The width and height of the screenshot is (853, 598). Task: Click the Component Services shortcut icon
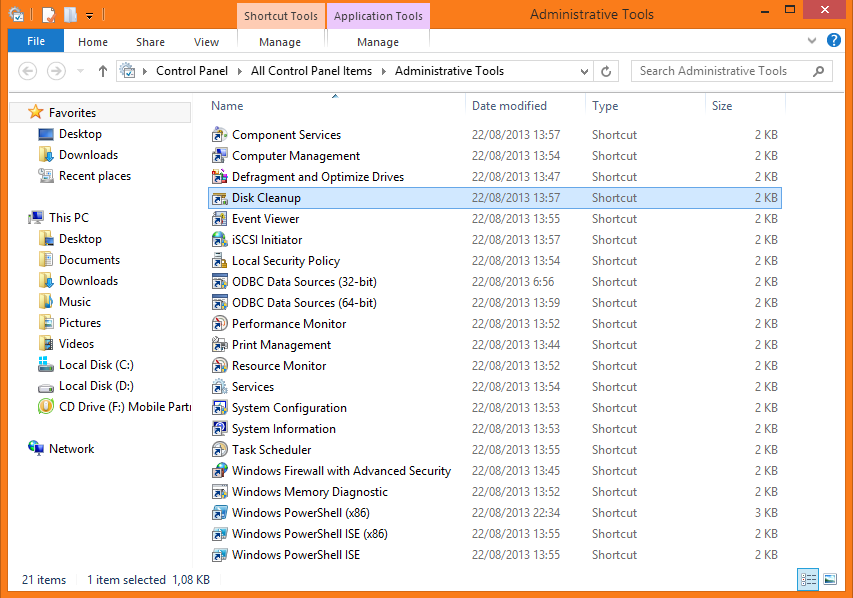(219, 134)
